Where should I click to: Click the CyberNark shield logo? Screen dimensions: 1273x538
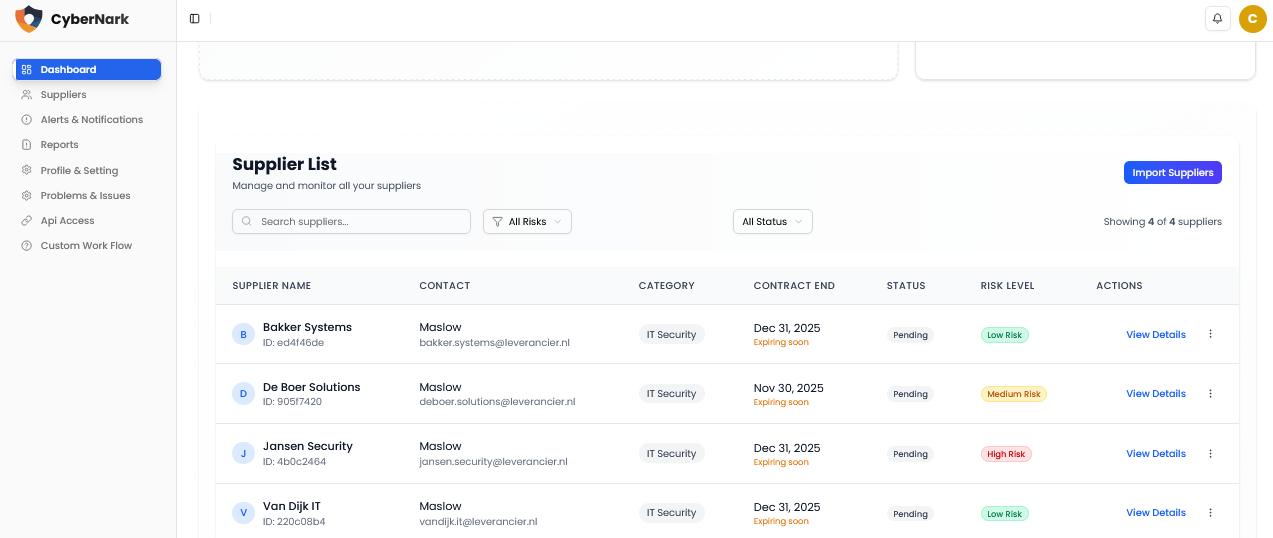[29, 19]
